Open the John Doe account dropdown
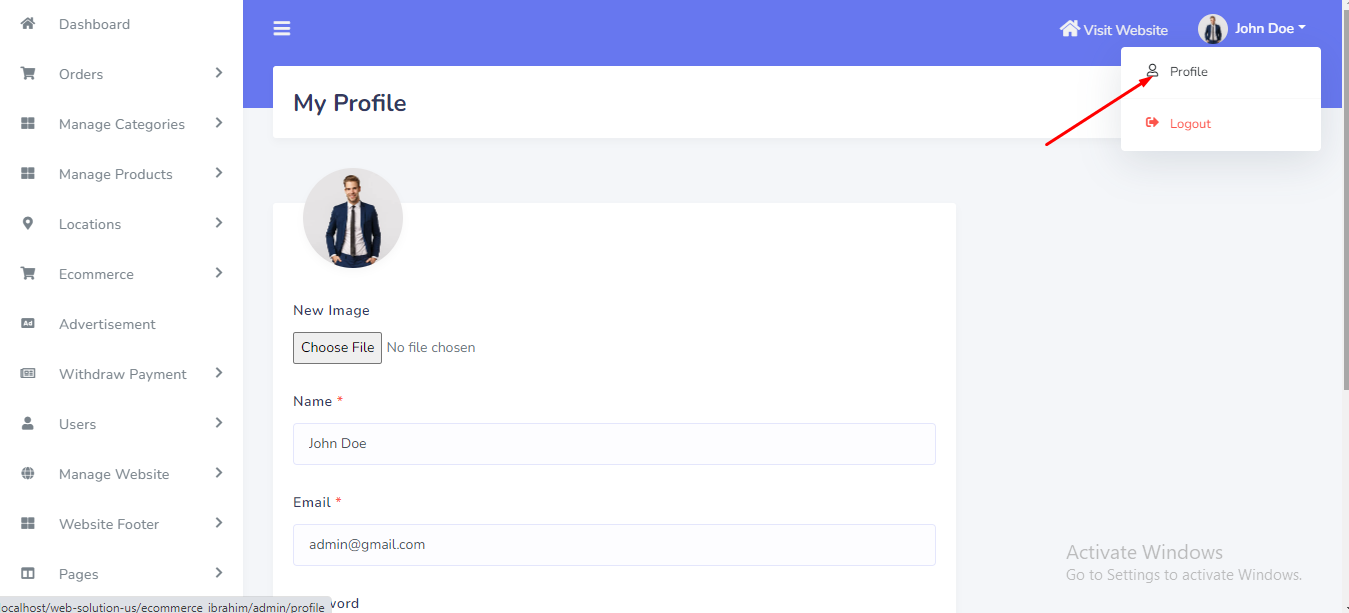The width and height of the screenshot is (1349, 613). (1253, 29)
